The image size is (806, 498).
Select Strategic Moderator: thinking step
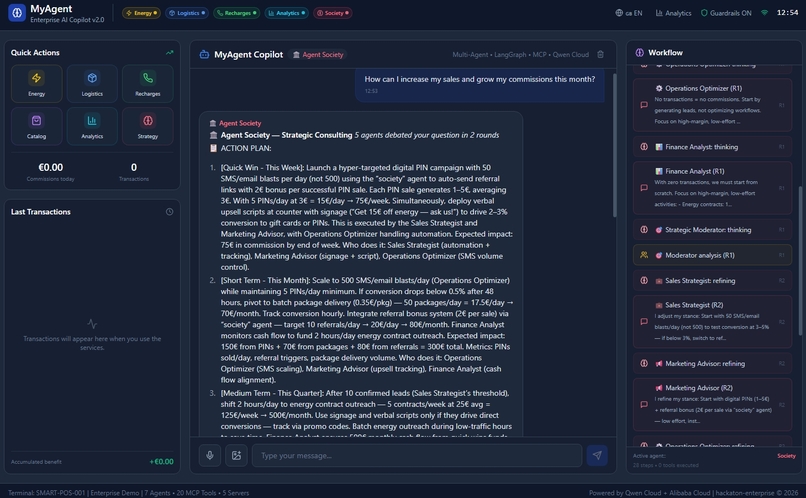(x=712, y=230)
